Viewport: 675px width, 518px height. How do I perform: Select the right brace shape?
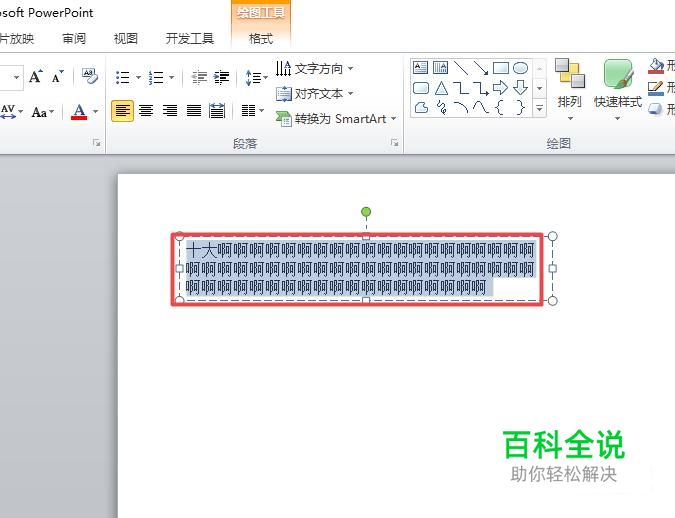tap(520, 107)
